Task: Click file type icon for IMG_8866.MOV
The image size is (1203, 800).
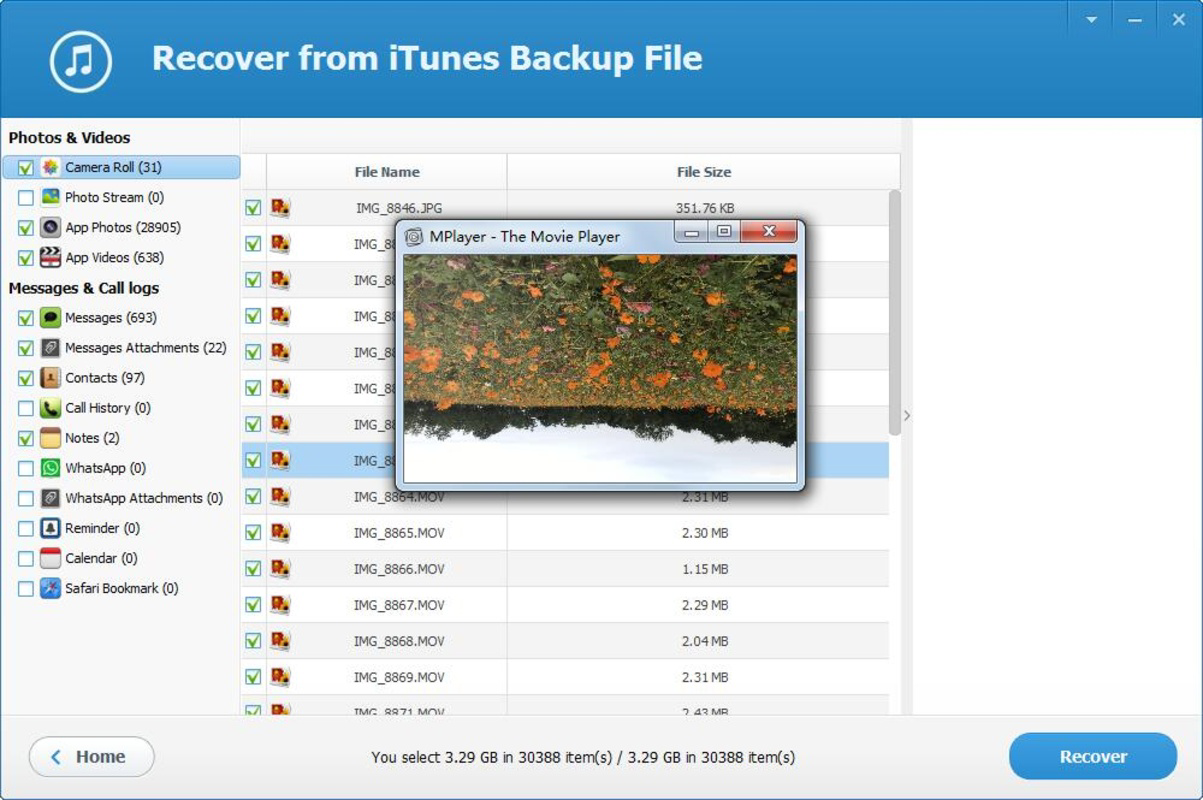Action: coord(280,568)
